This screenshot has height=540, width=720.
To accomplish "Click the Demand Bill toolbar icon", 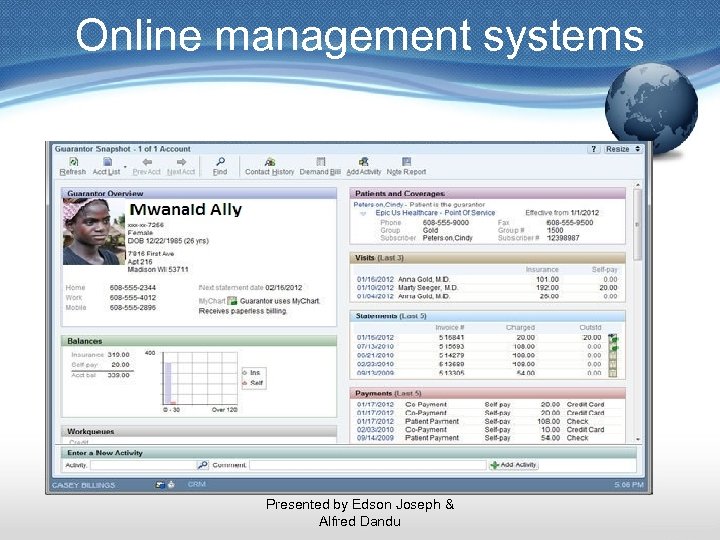I will coord(321,162).
